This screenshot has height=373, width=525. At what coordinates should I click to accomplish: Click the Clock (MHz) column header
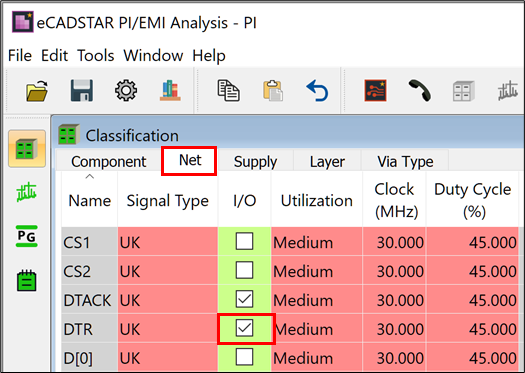[x=394, y=200]
